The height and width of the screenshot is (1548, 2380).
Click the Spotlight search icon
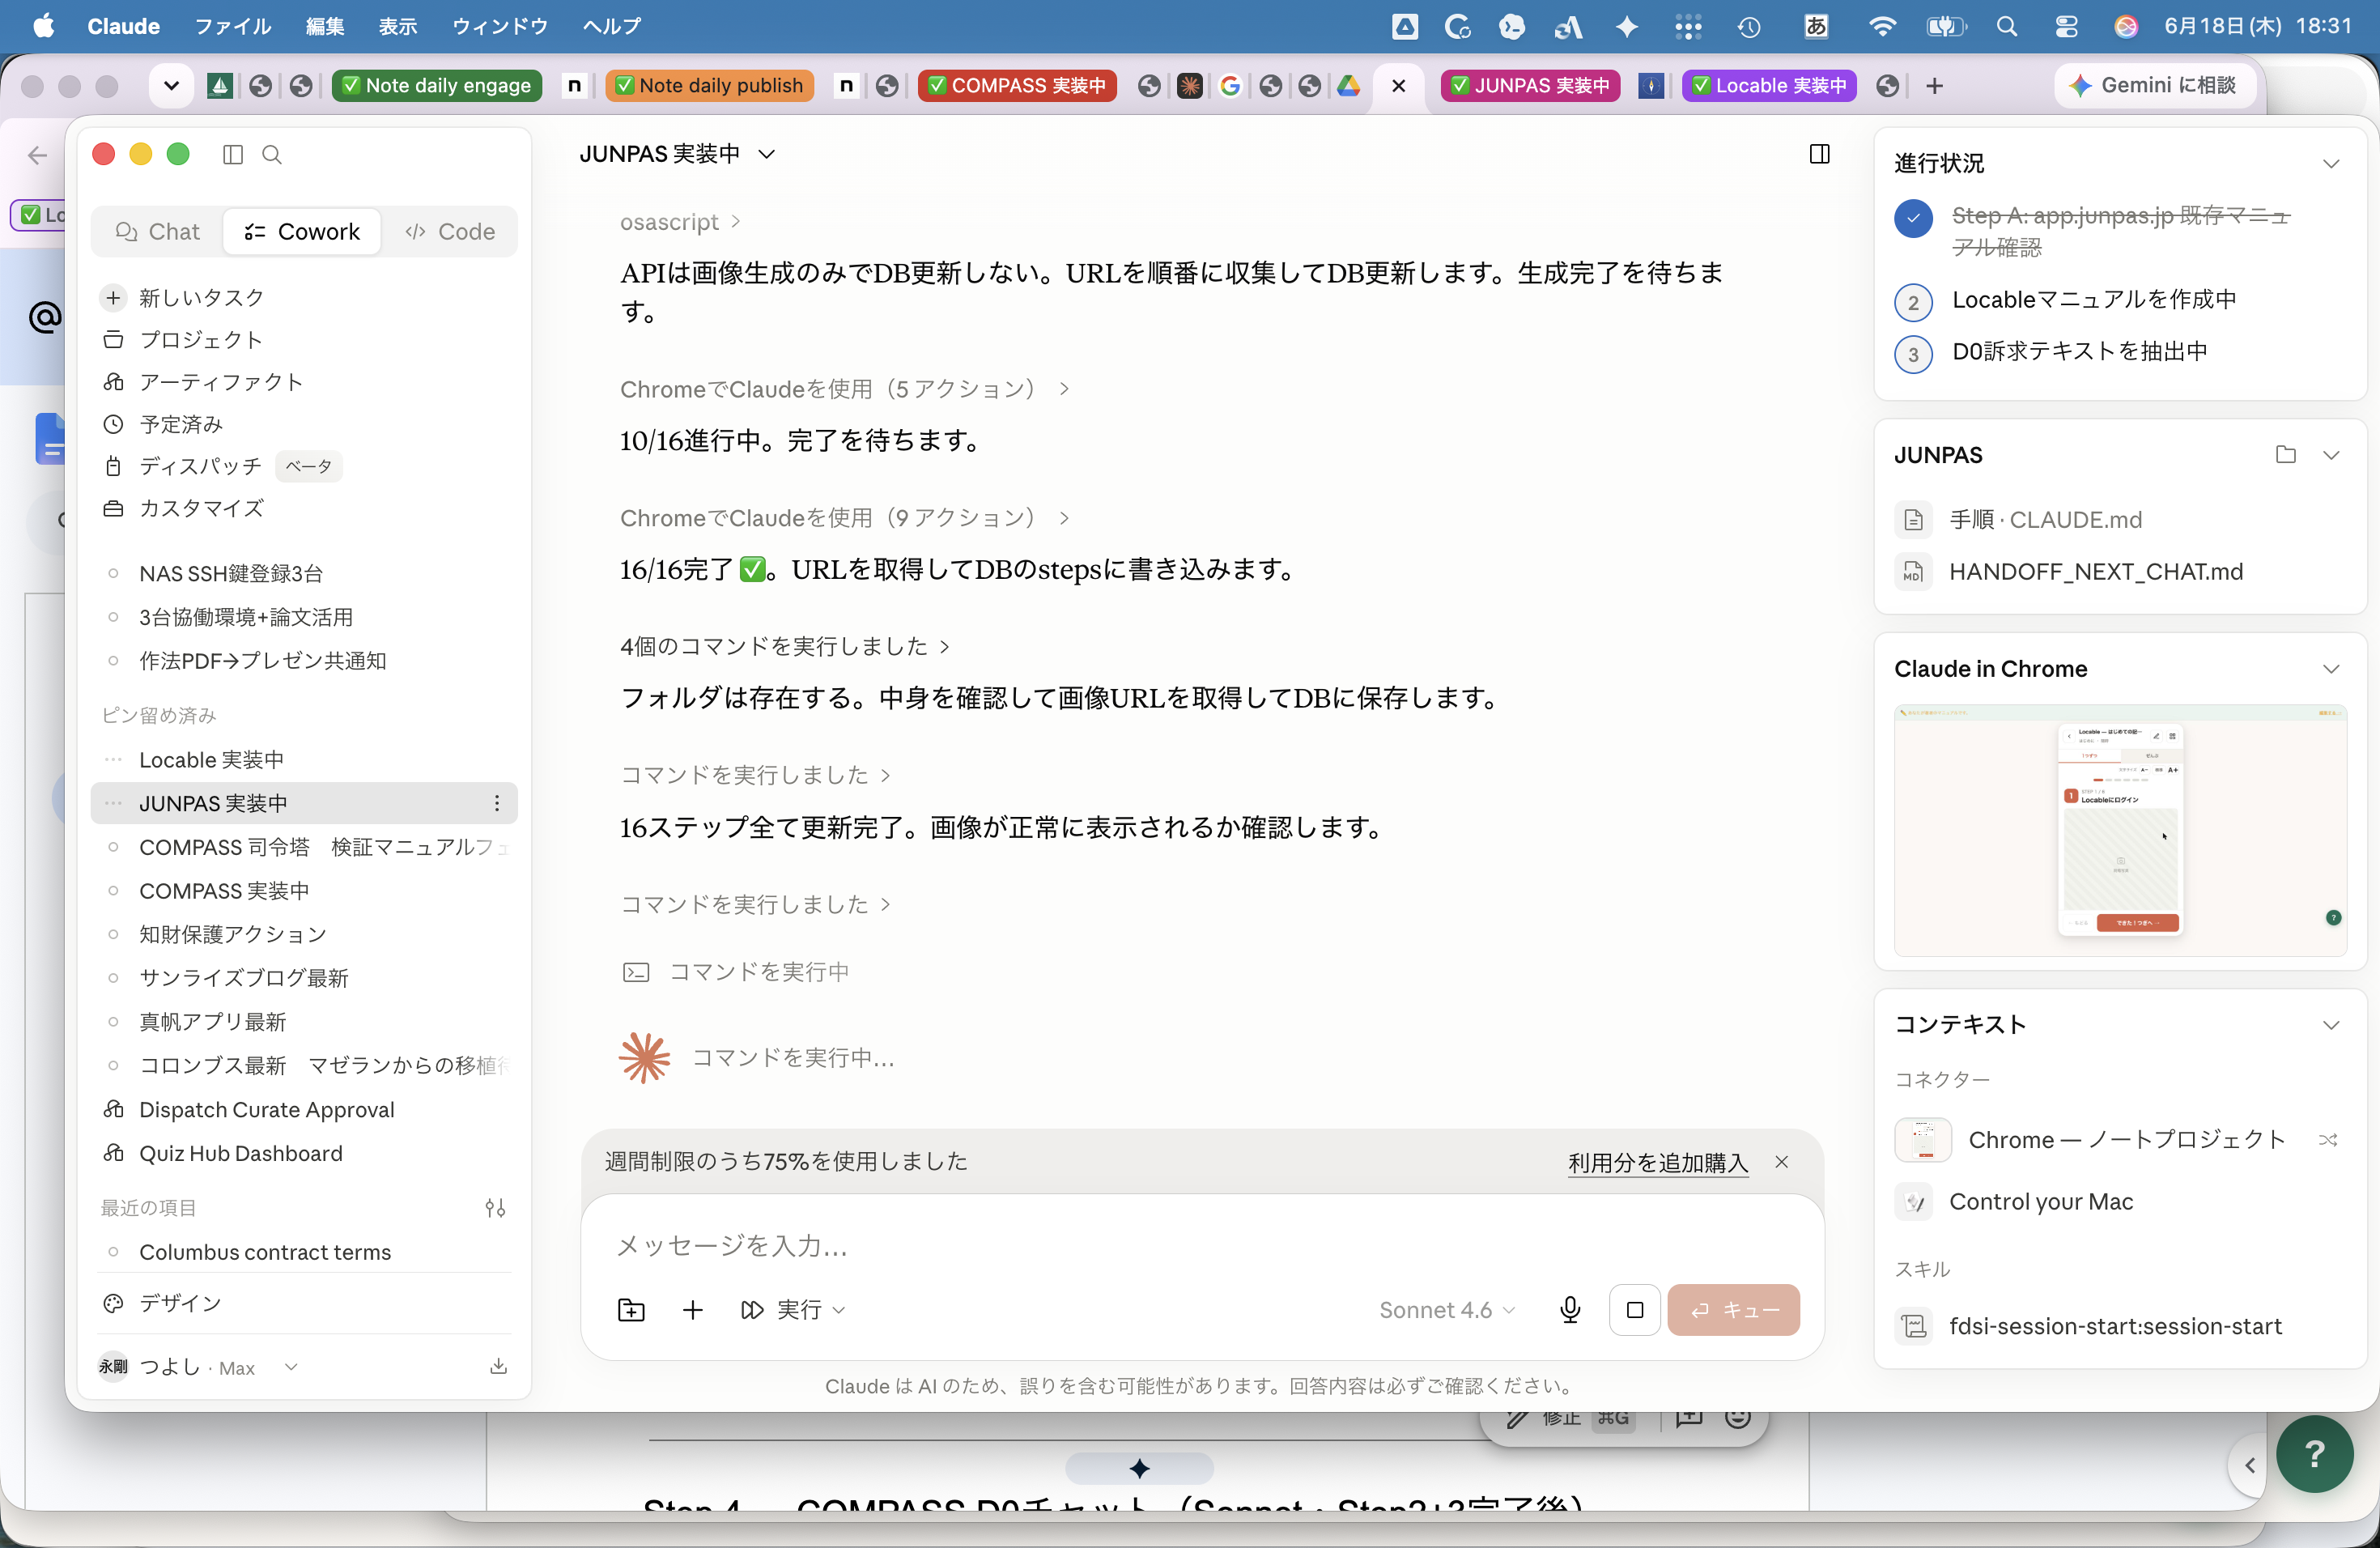pos(2006,26)
